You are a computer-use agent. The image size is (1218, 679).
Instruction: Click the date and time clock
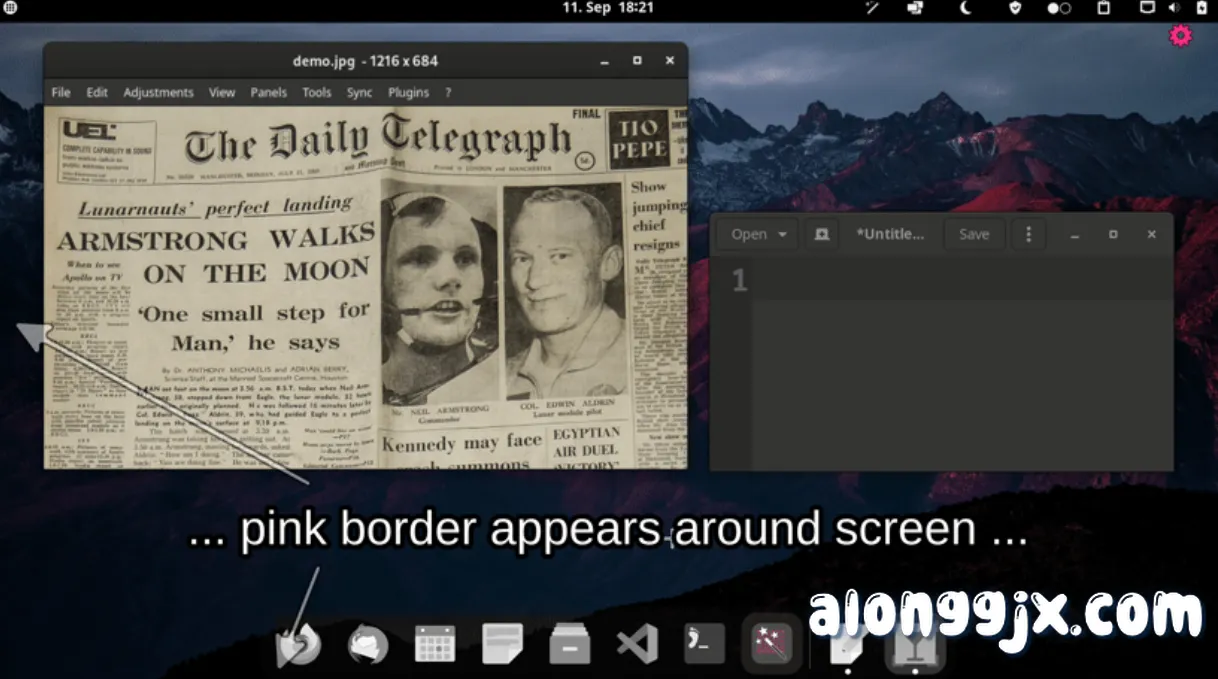(608, 8)
